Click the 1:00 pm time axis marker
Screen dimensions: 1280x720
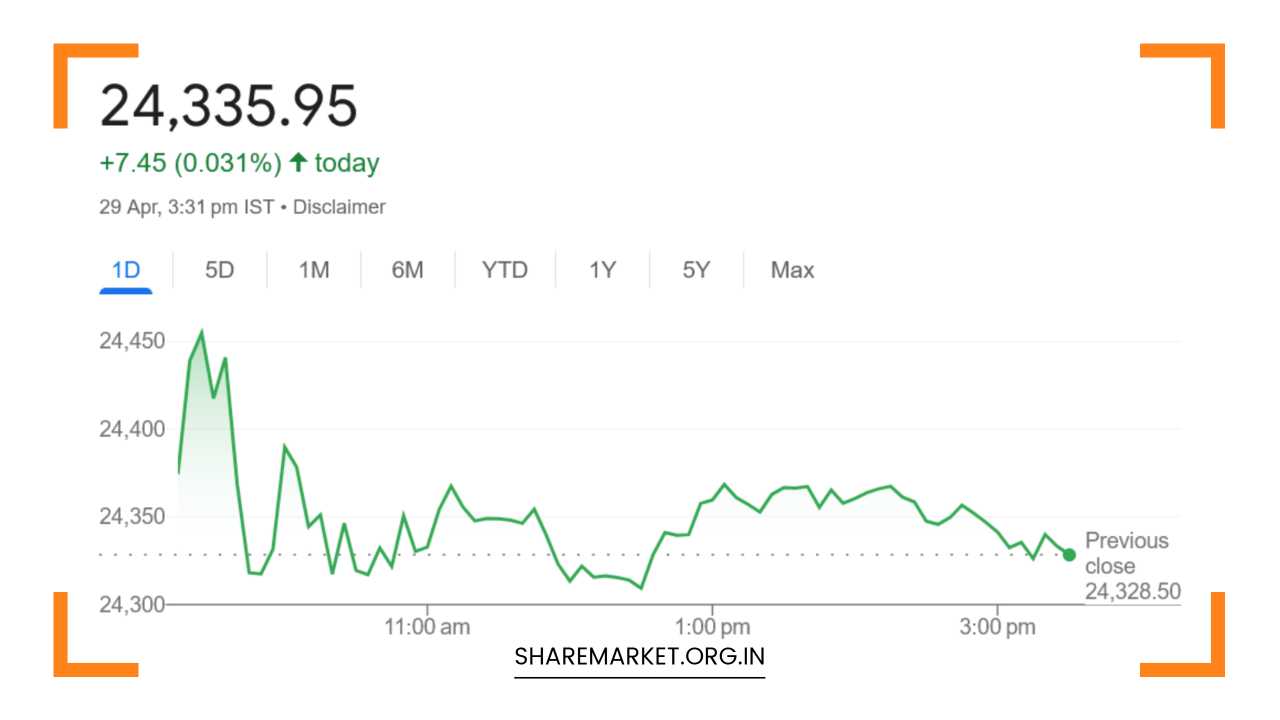712,628
